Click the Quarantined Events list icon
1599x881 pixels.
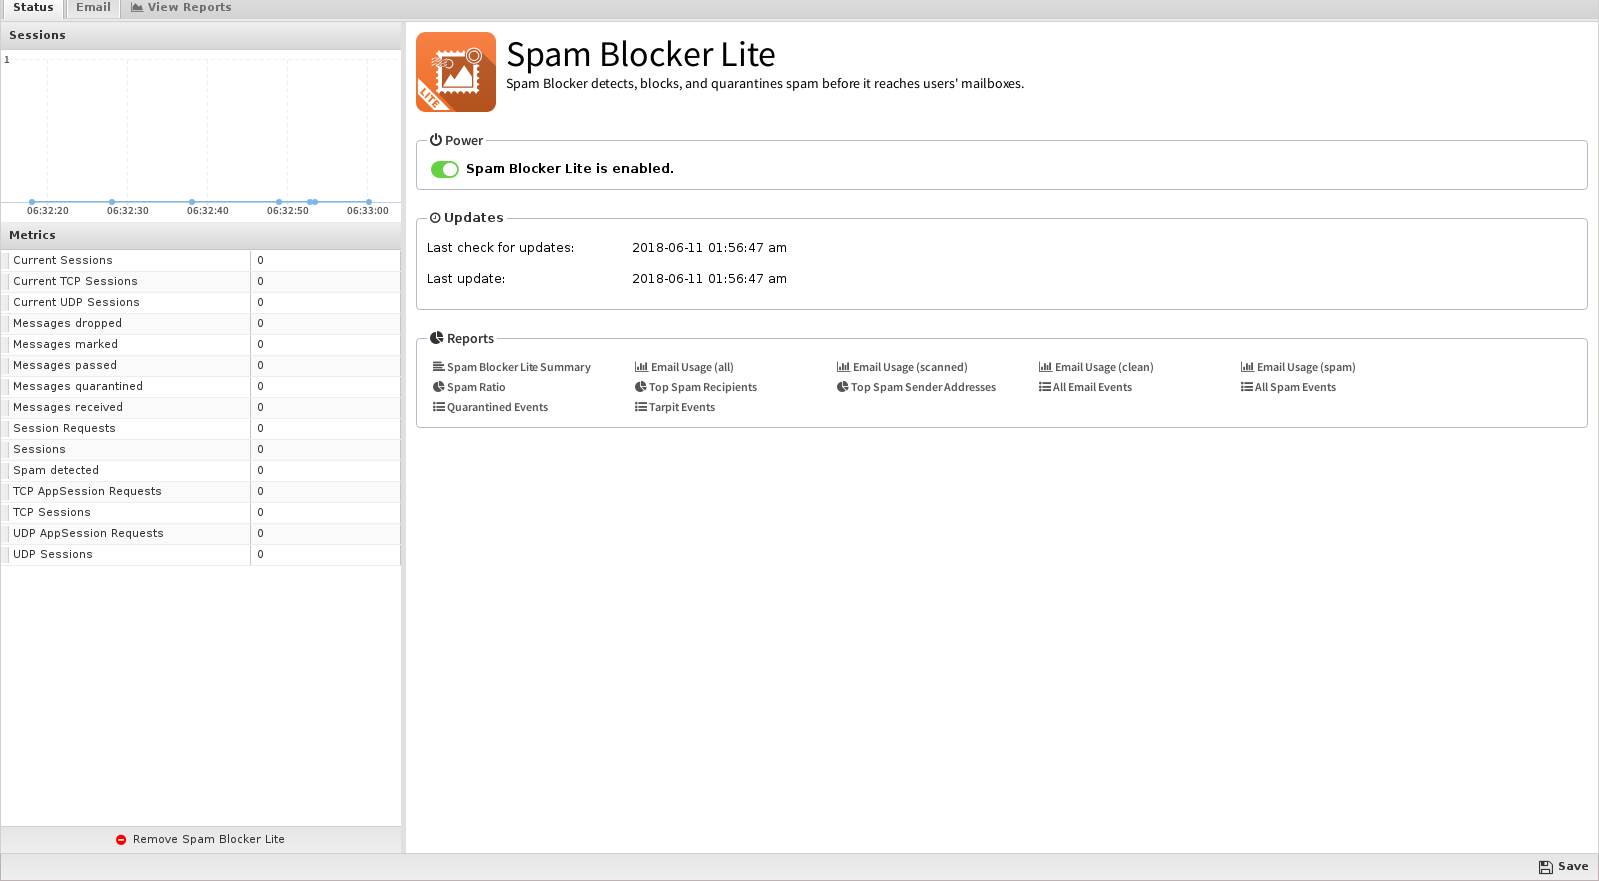click(x=438, y=407)
